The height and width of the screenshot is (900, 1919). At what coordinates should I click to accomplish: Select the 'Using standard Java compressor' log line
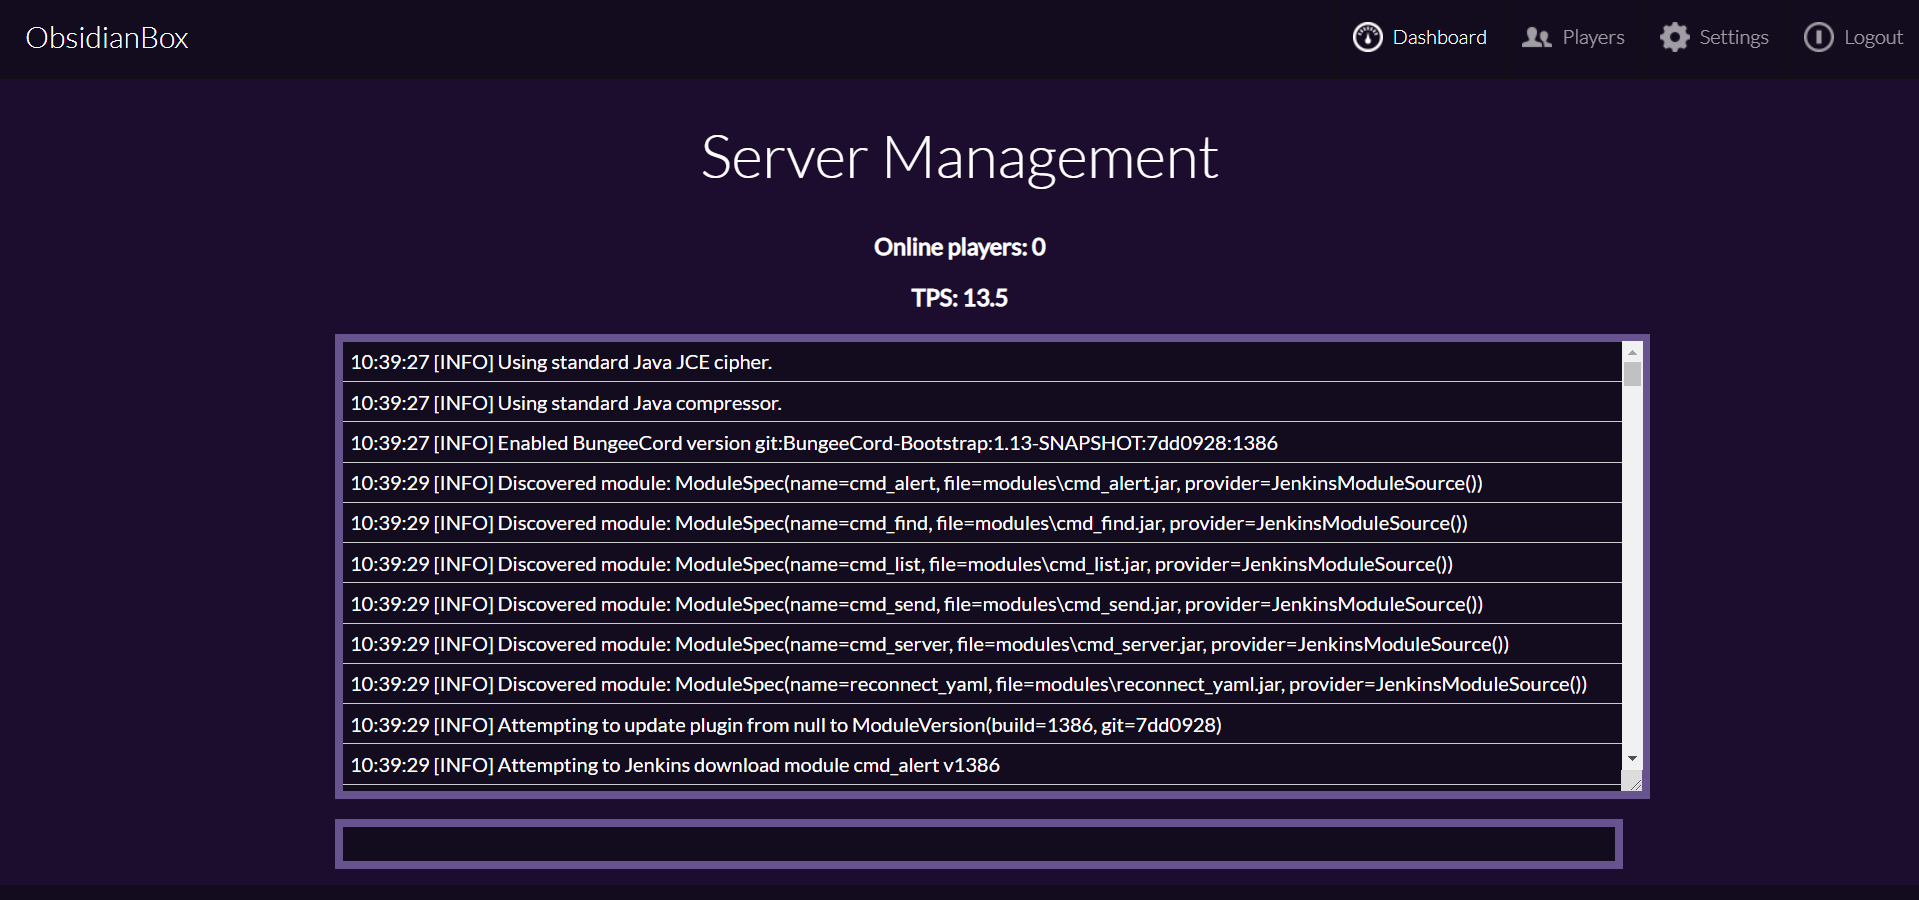982,402
